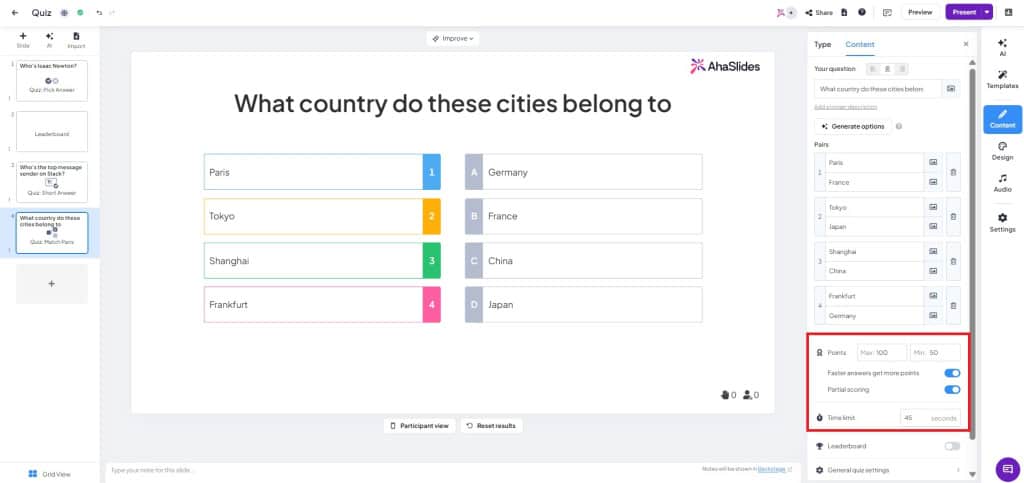This screenshot has height=483, width=1024.
Task: Click the redo arrow in header
Action: tap(112, 12)
